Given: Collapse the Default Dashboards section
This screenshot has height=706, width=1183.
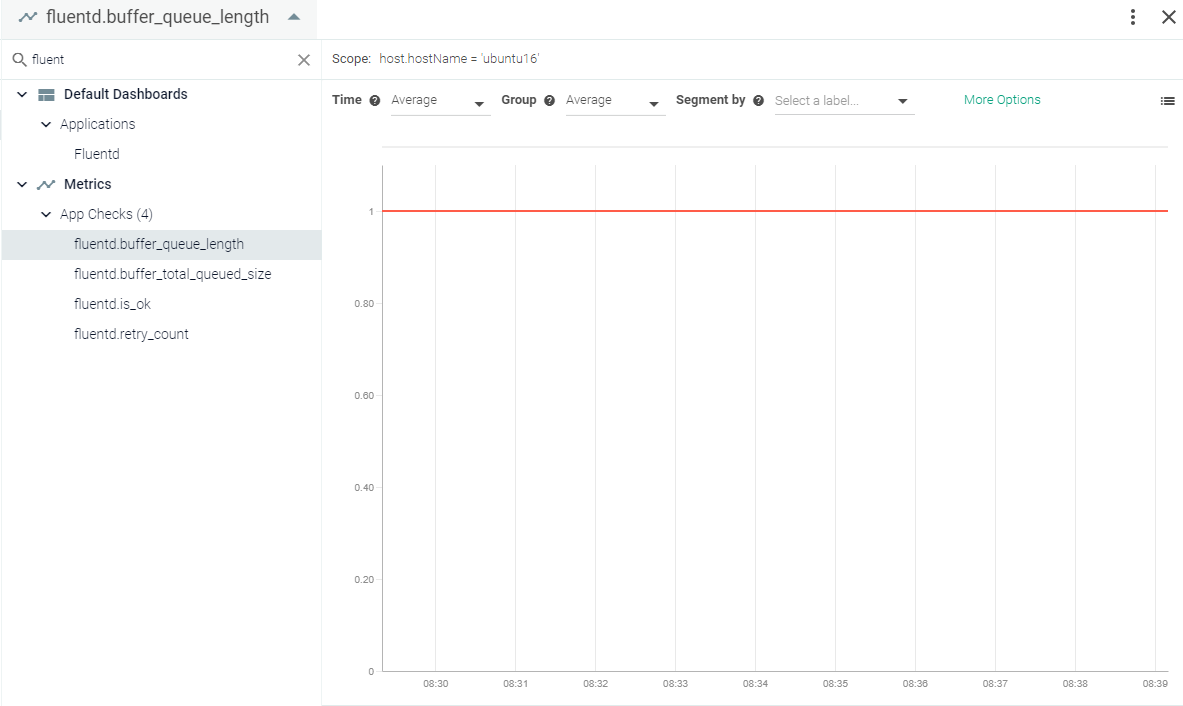Looking at the screenshot, I should pos(22,94).
